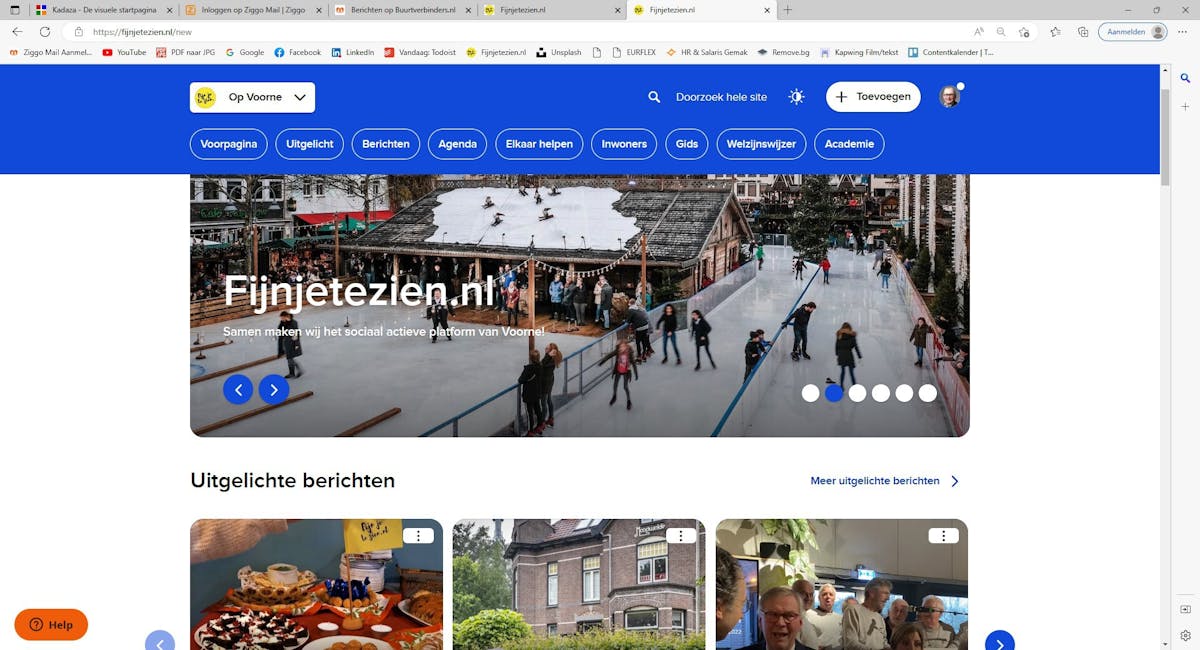Show the previous hero banner slide

pos(238,389)
